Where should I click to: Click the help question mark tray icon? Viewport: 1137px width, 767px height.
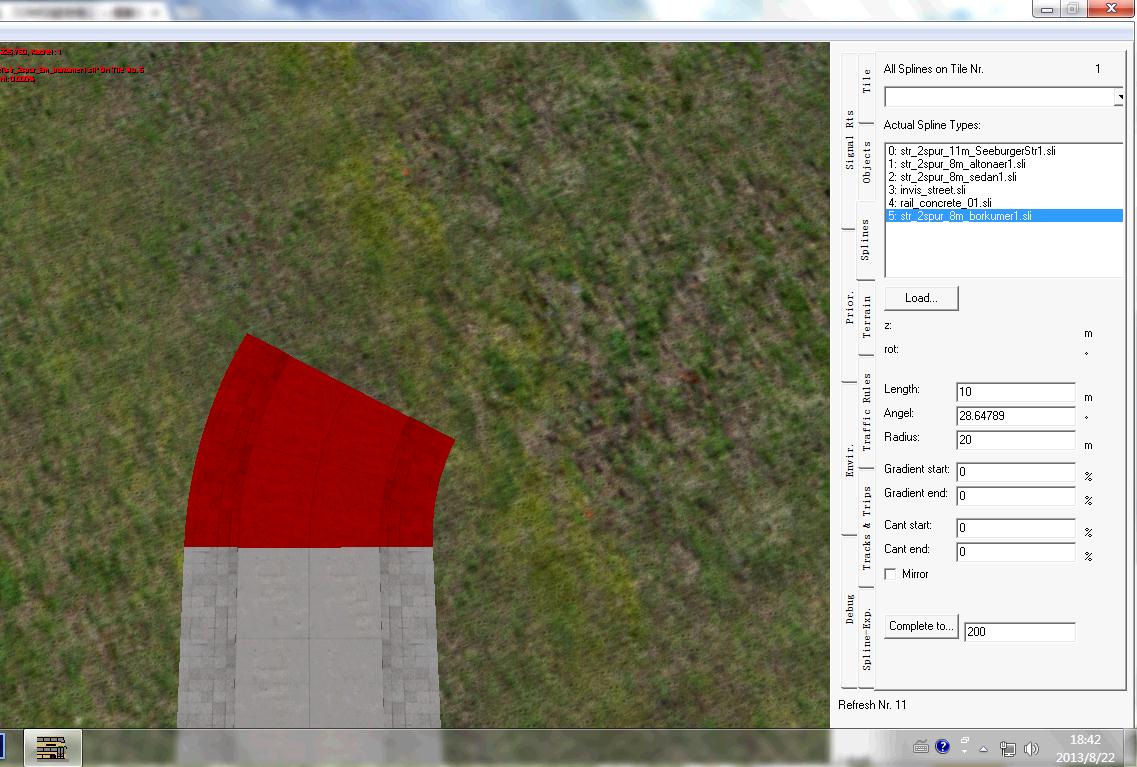(942, 747)
